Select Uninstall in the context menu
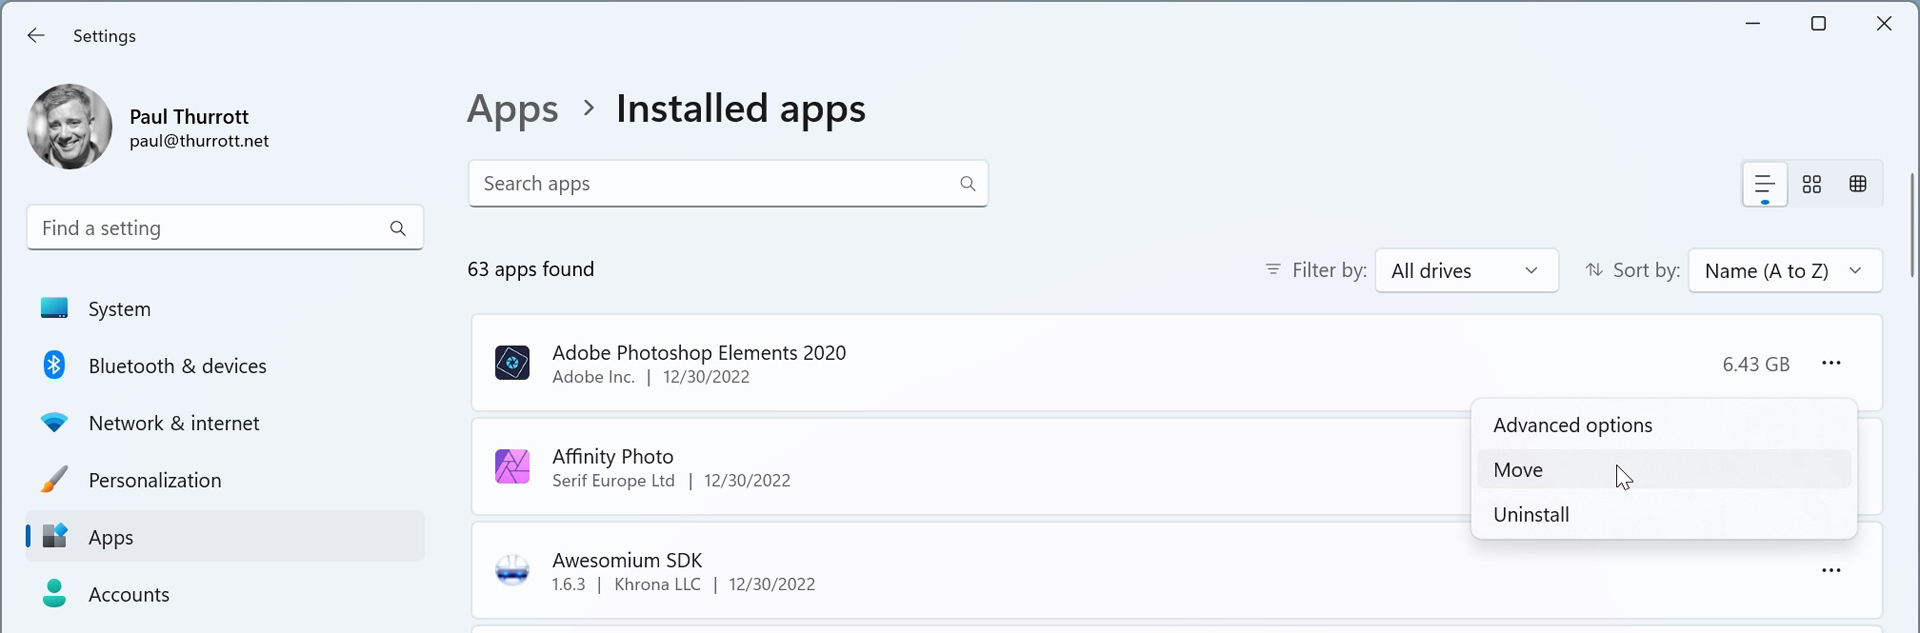The width and height of the screenshot is (1920, 633). (1531, 515)
